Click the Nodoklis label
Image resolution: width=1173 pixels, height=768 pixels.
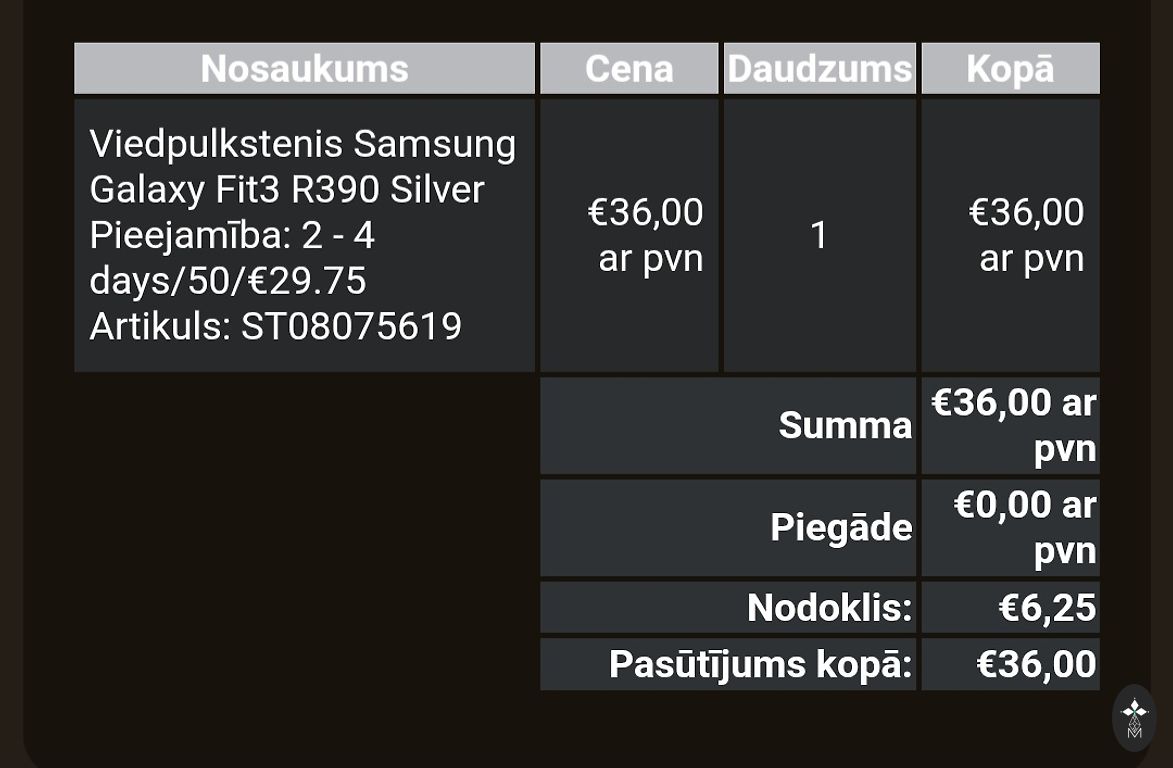click(x=829, y=608)
